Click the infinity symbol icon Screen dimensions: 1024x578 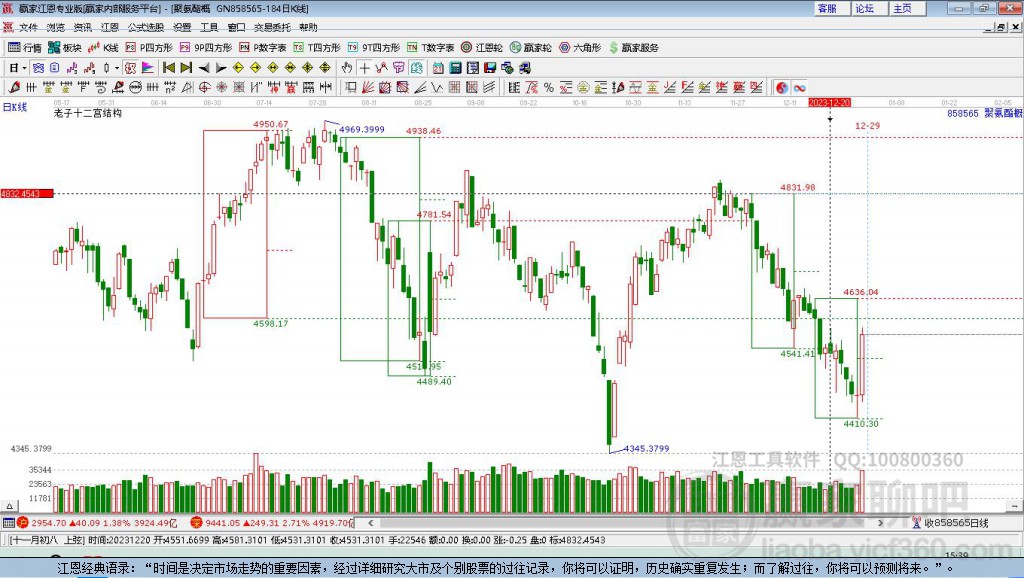[799, 88]
